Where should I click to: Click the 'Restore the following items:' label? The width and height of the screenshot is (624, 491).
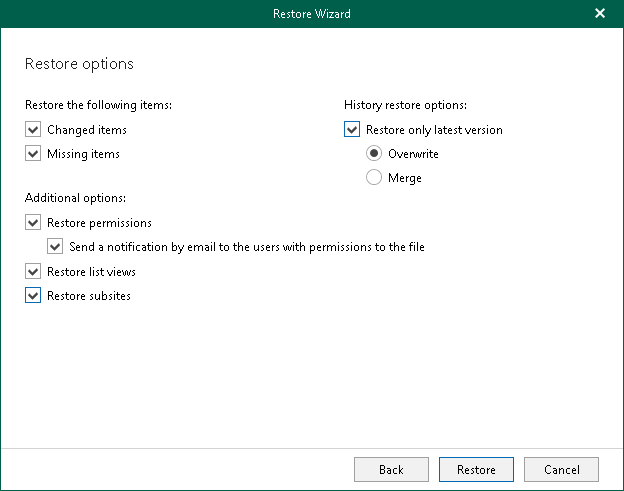[x=98, y=104]
